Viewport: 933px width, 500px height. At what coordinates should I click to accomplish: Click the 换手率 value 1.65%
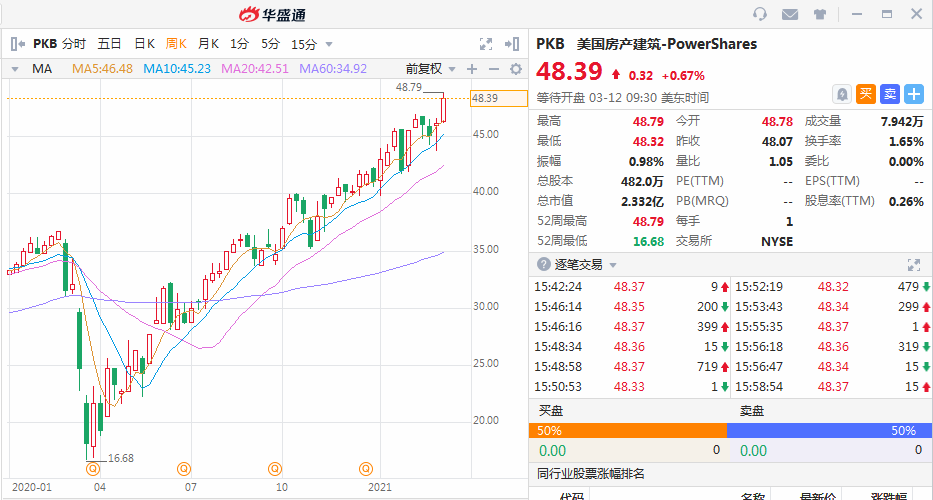click(906, 142)
